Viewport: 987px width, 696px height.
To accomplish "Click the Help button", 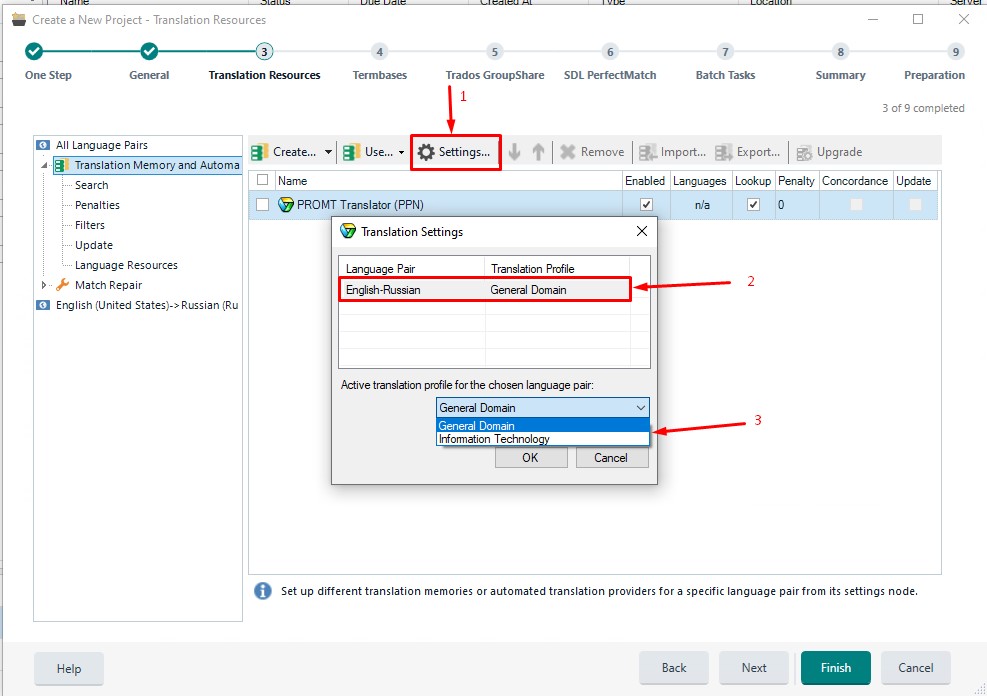I will (x=69, y=668).
